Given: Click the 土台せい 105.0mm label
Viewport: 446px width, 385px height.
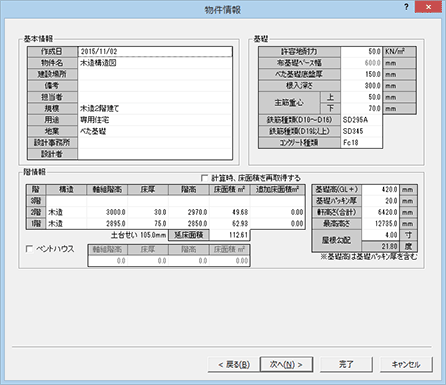Looking at the screenshot, I should (x=138, y=235).
